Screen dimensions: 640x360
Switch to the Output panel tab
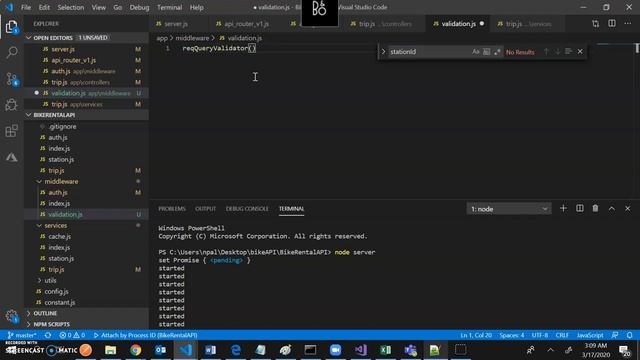(x=205, y=209)
